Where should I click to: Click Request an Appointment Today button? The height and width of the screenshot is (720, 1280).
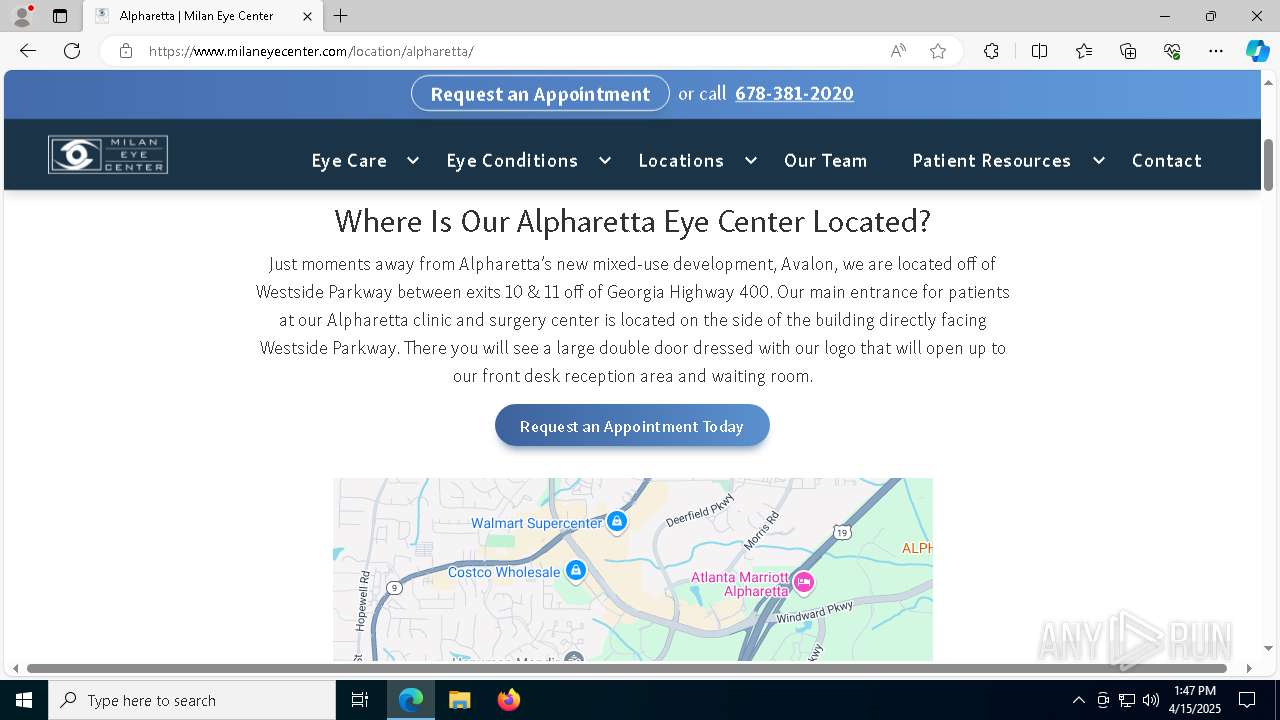[632, 426]
